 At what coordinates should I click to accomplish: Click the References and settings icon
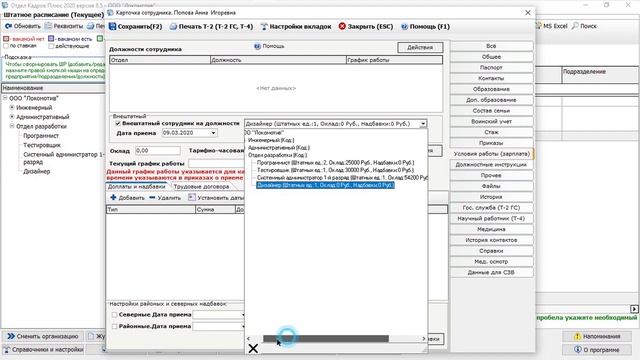[7, 349]
